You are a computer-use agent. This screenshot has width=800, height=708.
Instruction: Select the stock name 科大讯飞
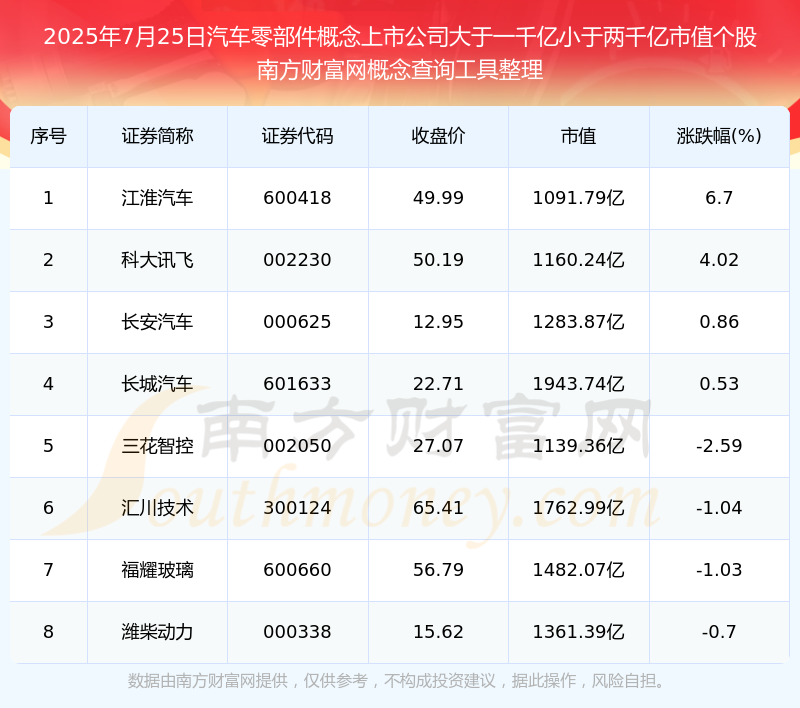point(157,260)
